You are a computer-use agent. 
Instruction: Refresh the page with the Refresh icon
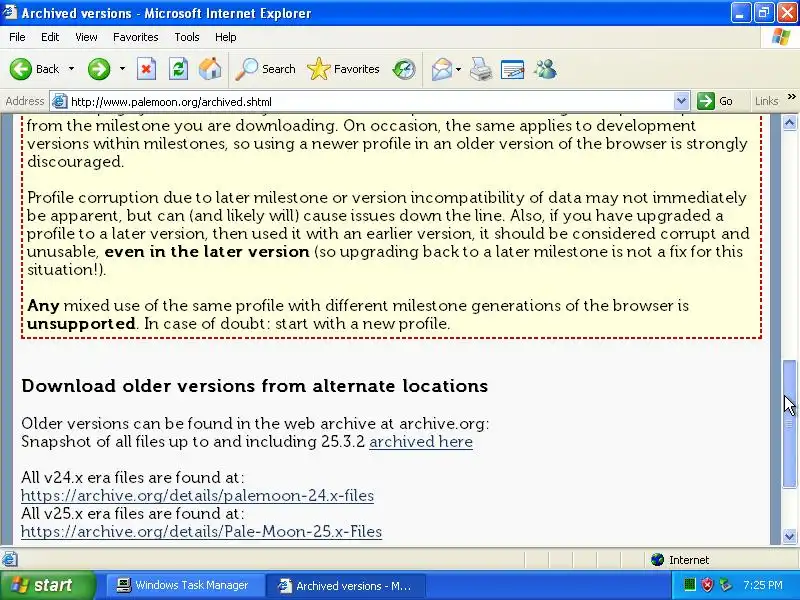(x=179, y=69)
